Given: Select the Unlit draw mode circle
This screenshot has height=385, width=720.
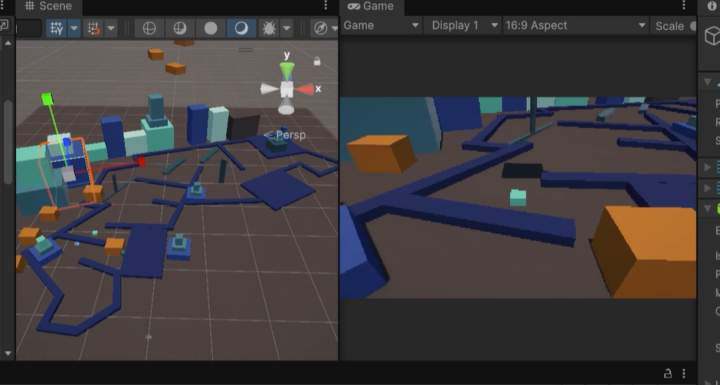Looking at the screenshot, I should tap(211, 28).
